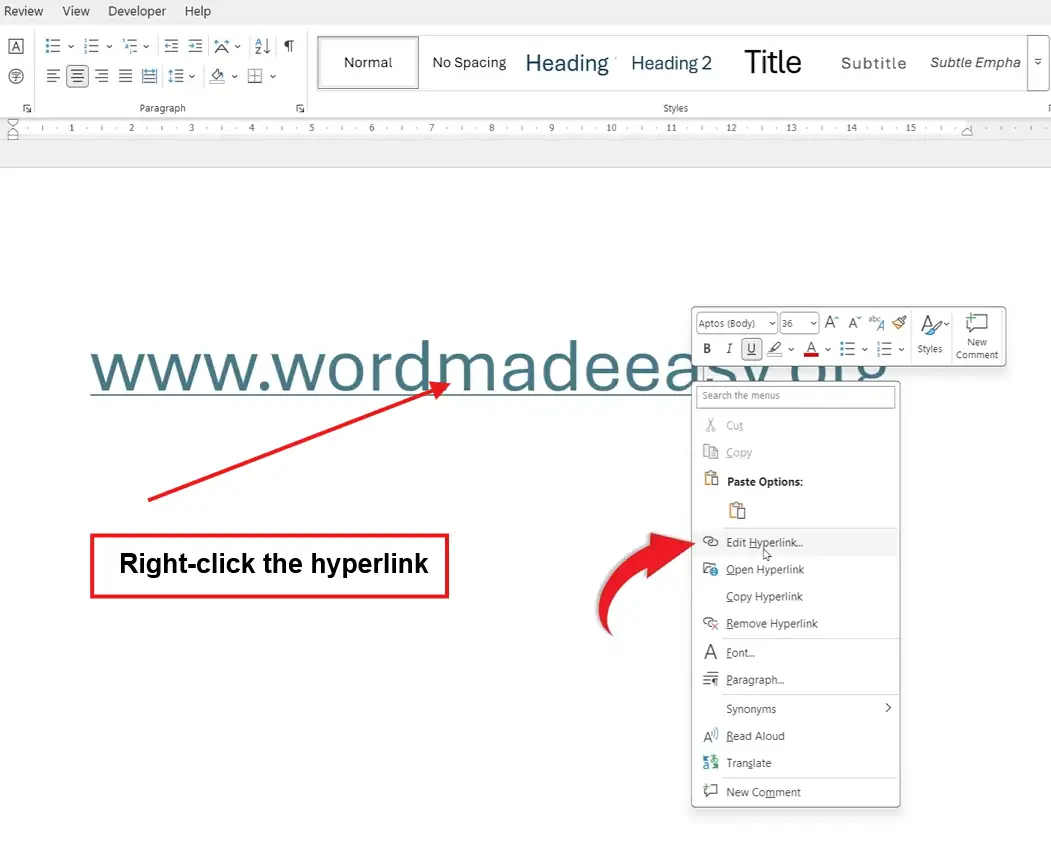Image resolution: width=1051 pixels, height=863 pixels.
Task: Choose Remove Hyperlink from context menu
Action: click(795, 624)
